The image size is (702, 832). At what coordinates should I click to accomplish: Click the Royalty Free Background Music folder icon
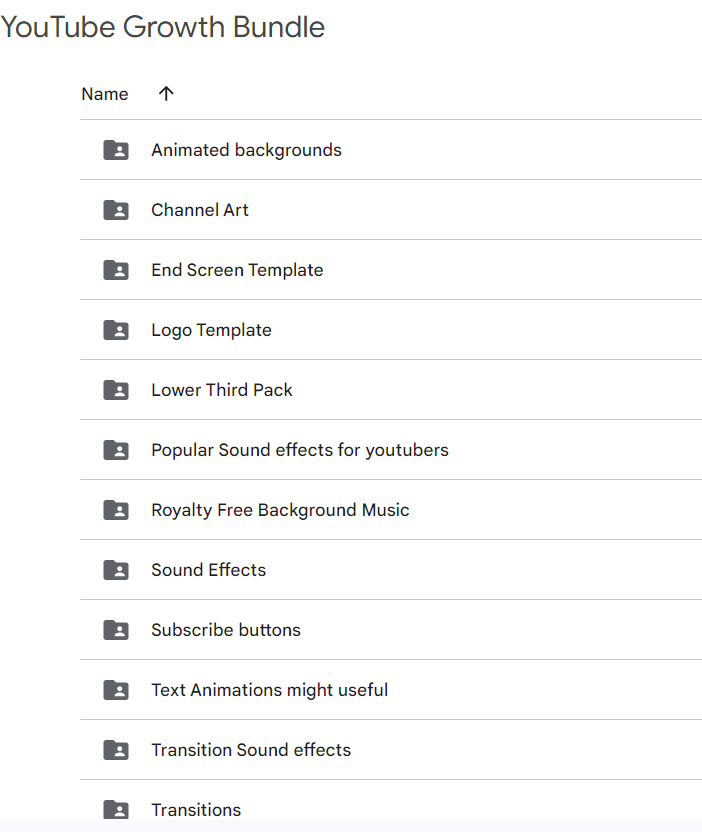pos(116,510)
